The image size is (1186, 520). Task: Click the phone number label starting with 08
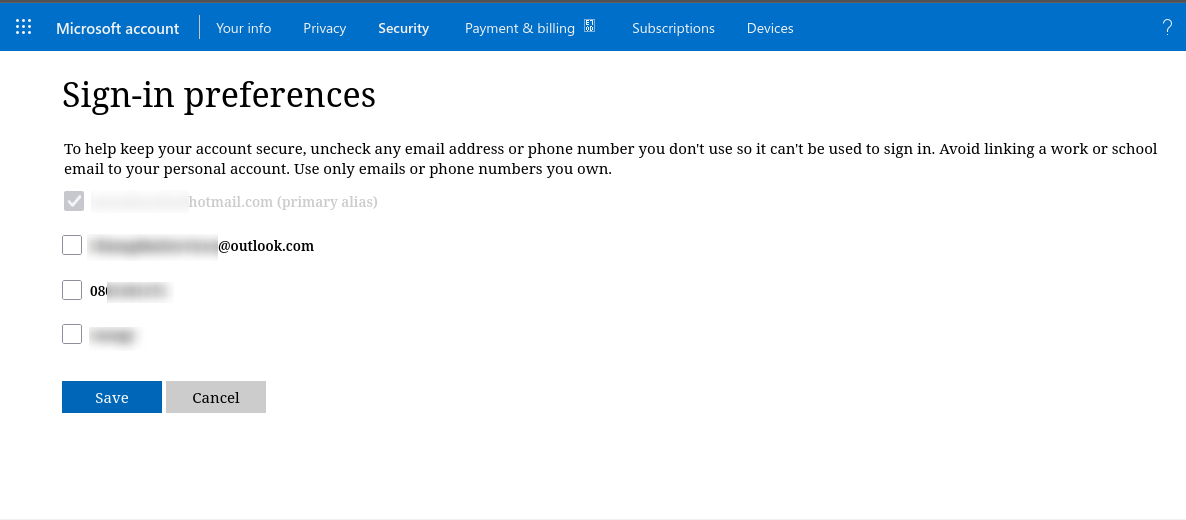128,291
